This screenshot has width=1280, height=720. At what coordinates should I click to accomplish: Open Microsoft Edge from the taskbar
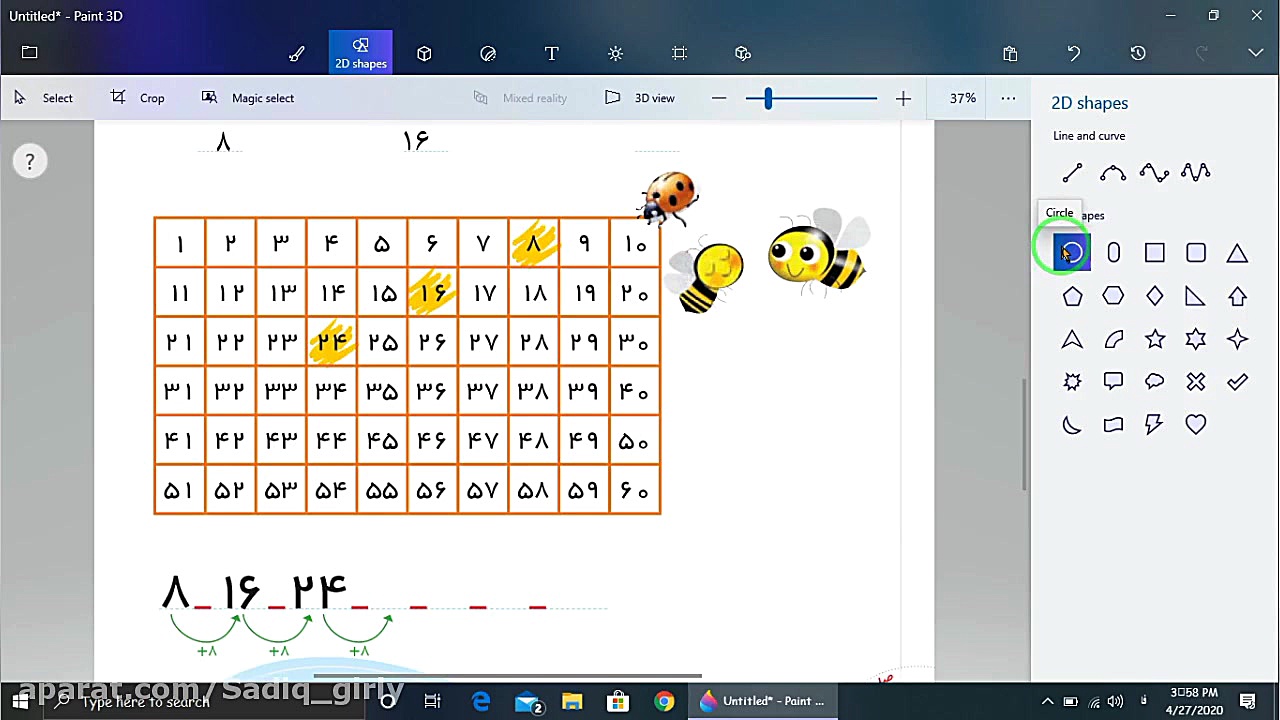pos(481,701)
